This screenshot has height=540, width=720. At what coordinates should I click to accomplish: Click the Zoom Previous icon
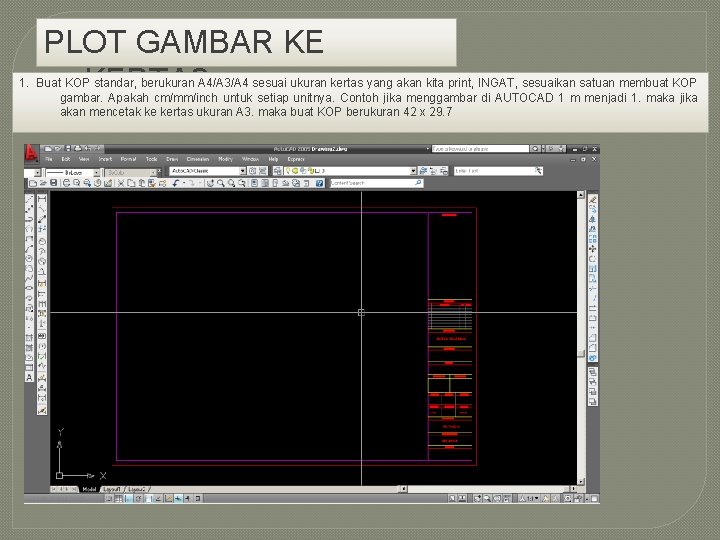(x=242, y=183)
